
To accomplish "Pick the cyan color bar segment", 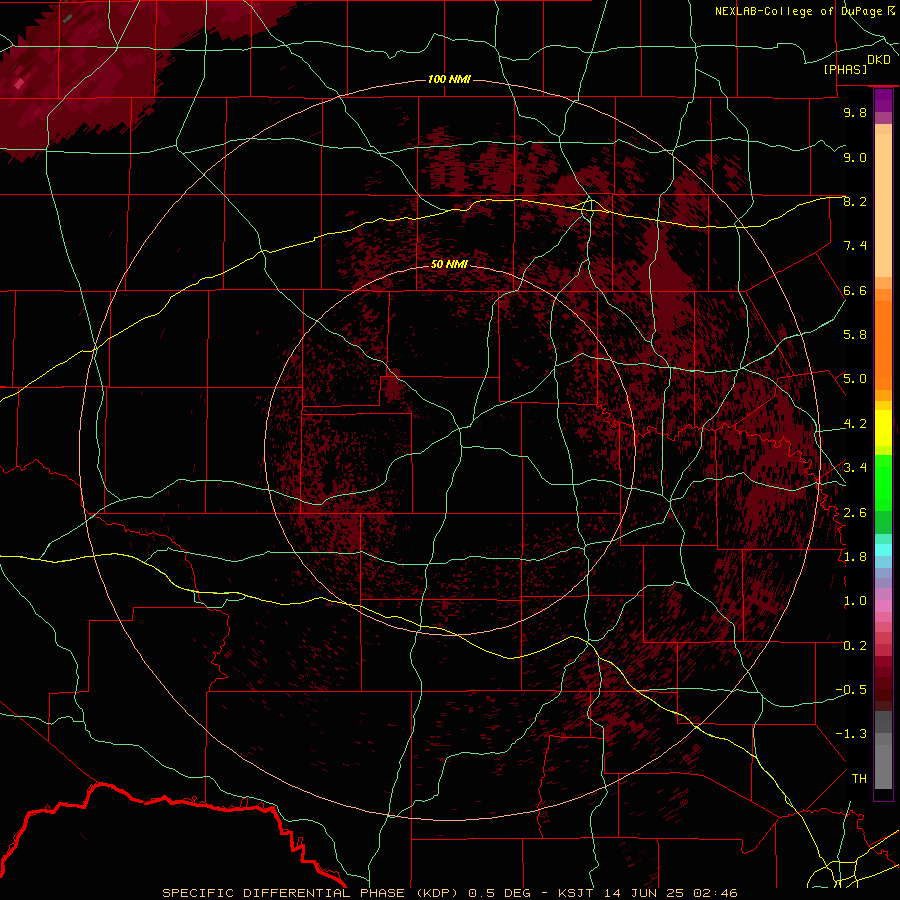I will point(883,550).
